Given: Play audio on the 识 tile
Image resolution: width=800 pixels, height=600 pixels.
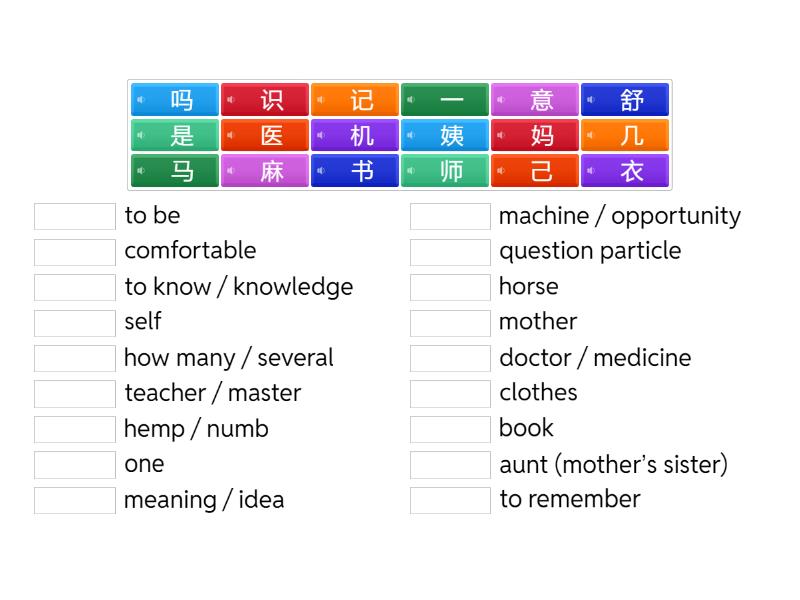Looking at the screenshot, I should (231, 100).
